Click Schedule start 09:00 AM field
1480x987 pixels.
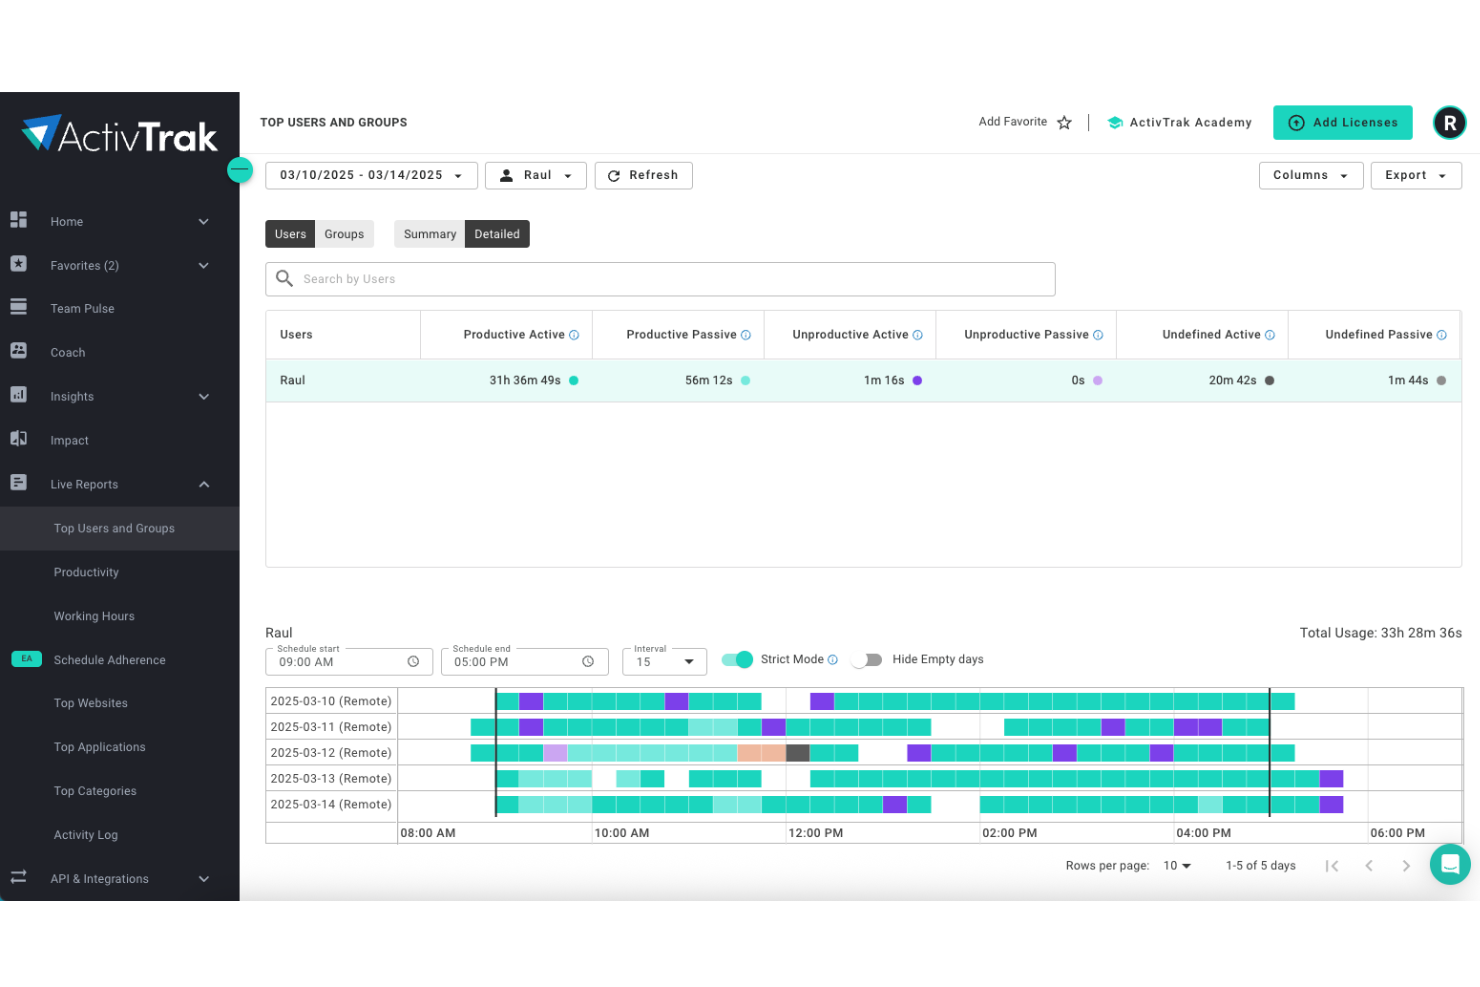pos(349,662)
